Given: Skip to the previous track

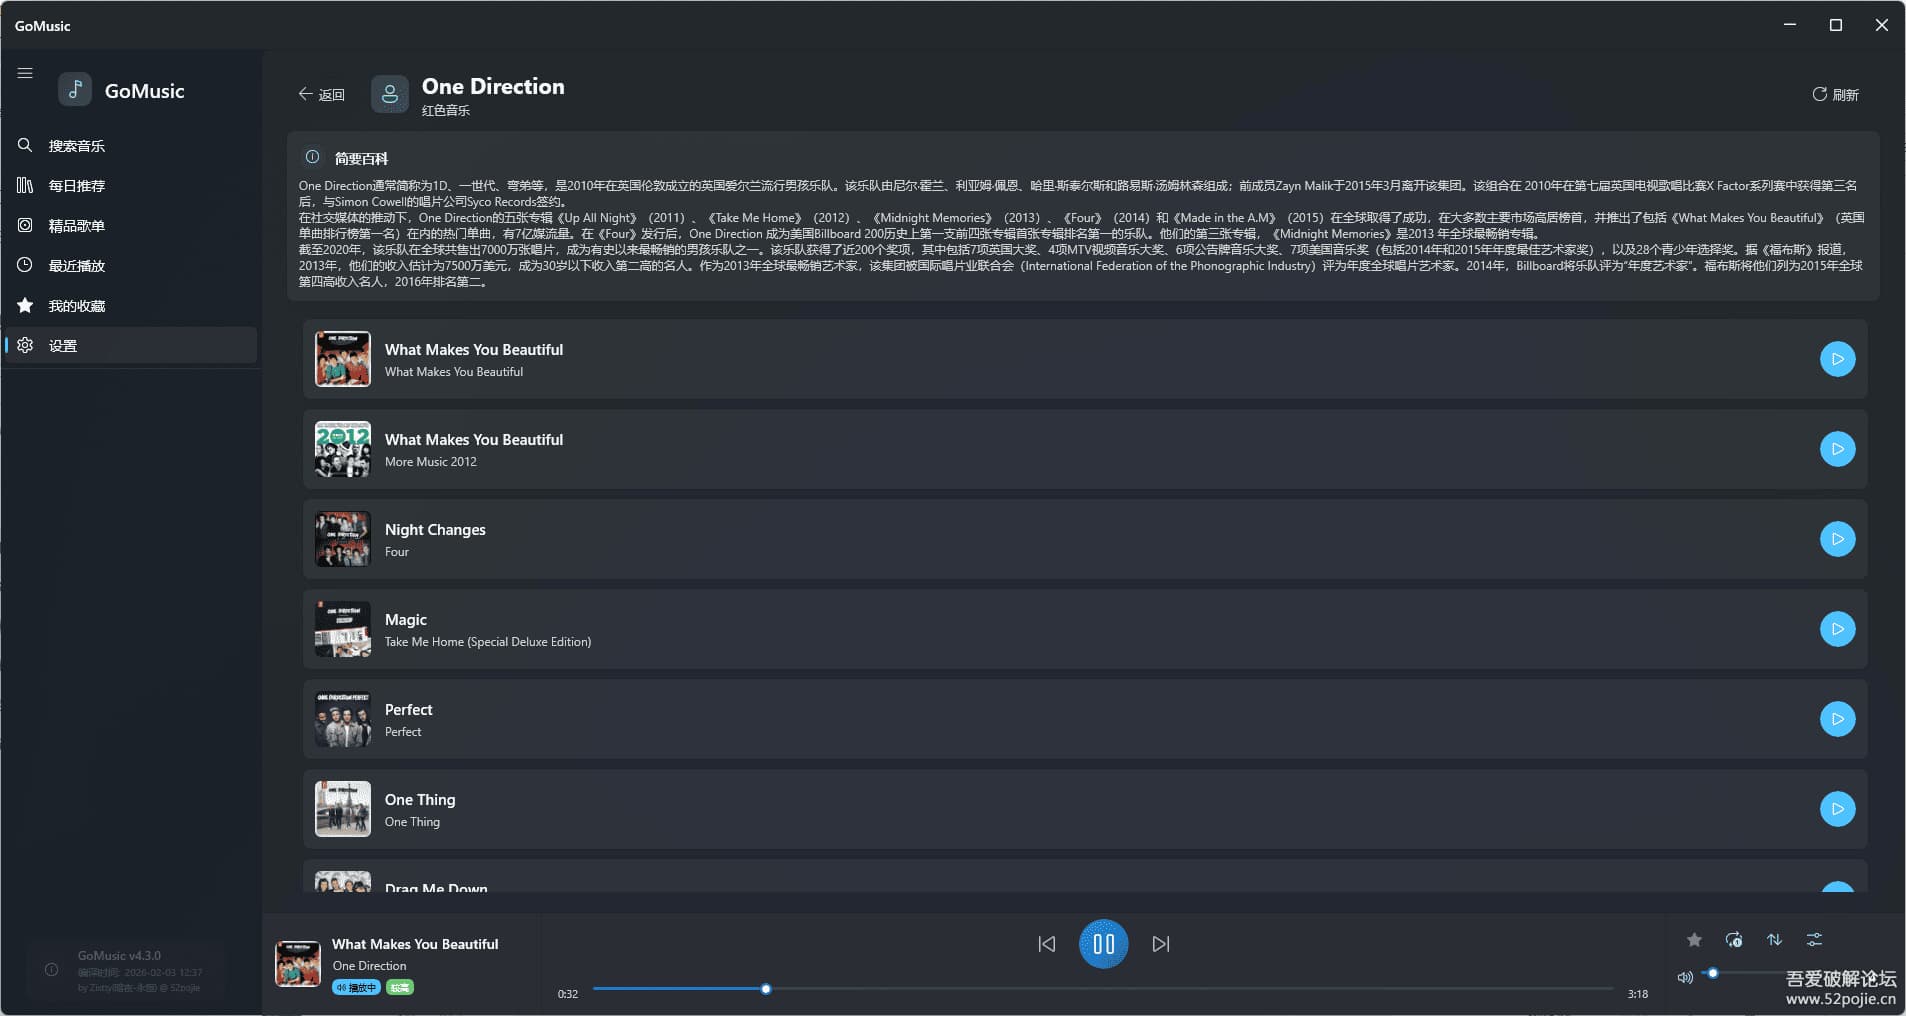Looking at the screenshot, I should [1046, 944].
